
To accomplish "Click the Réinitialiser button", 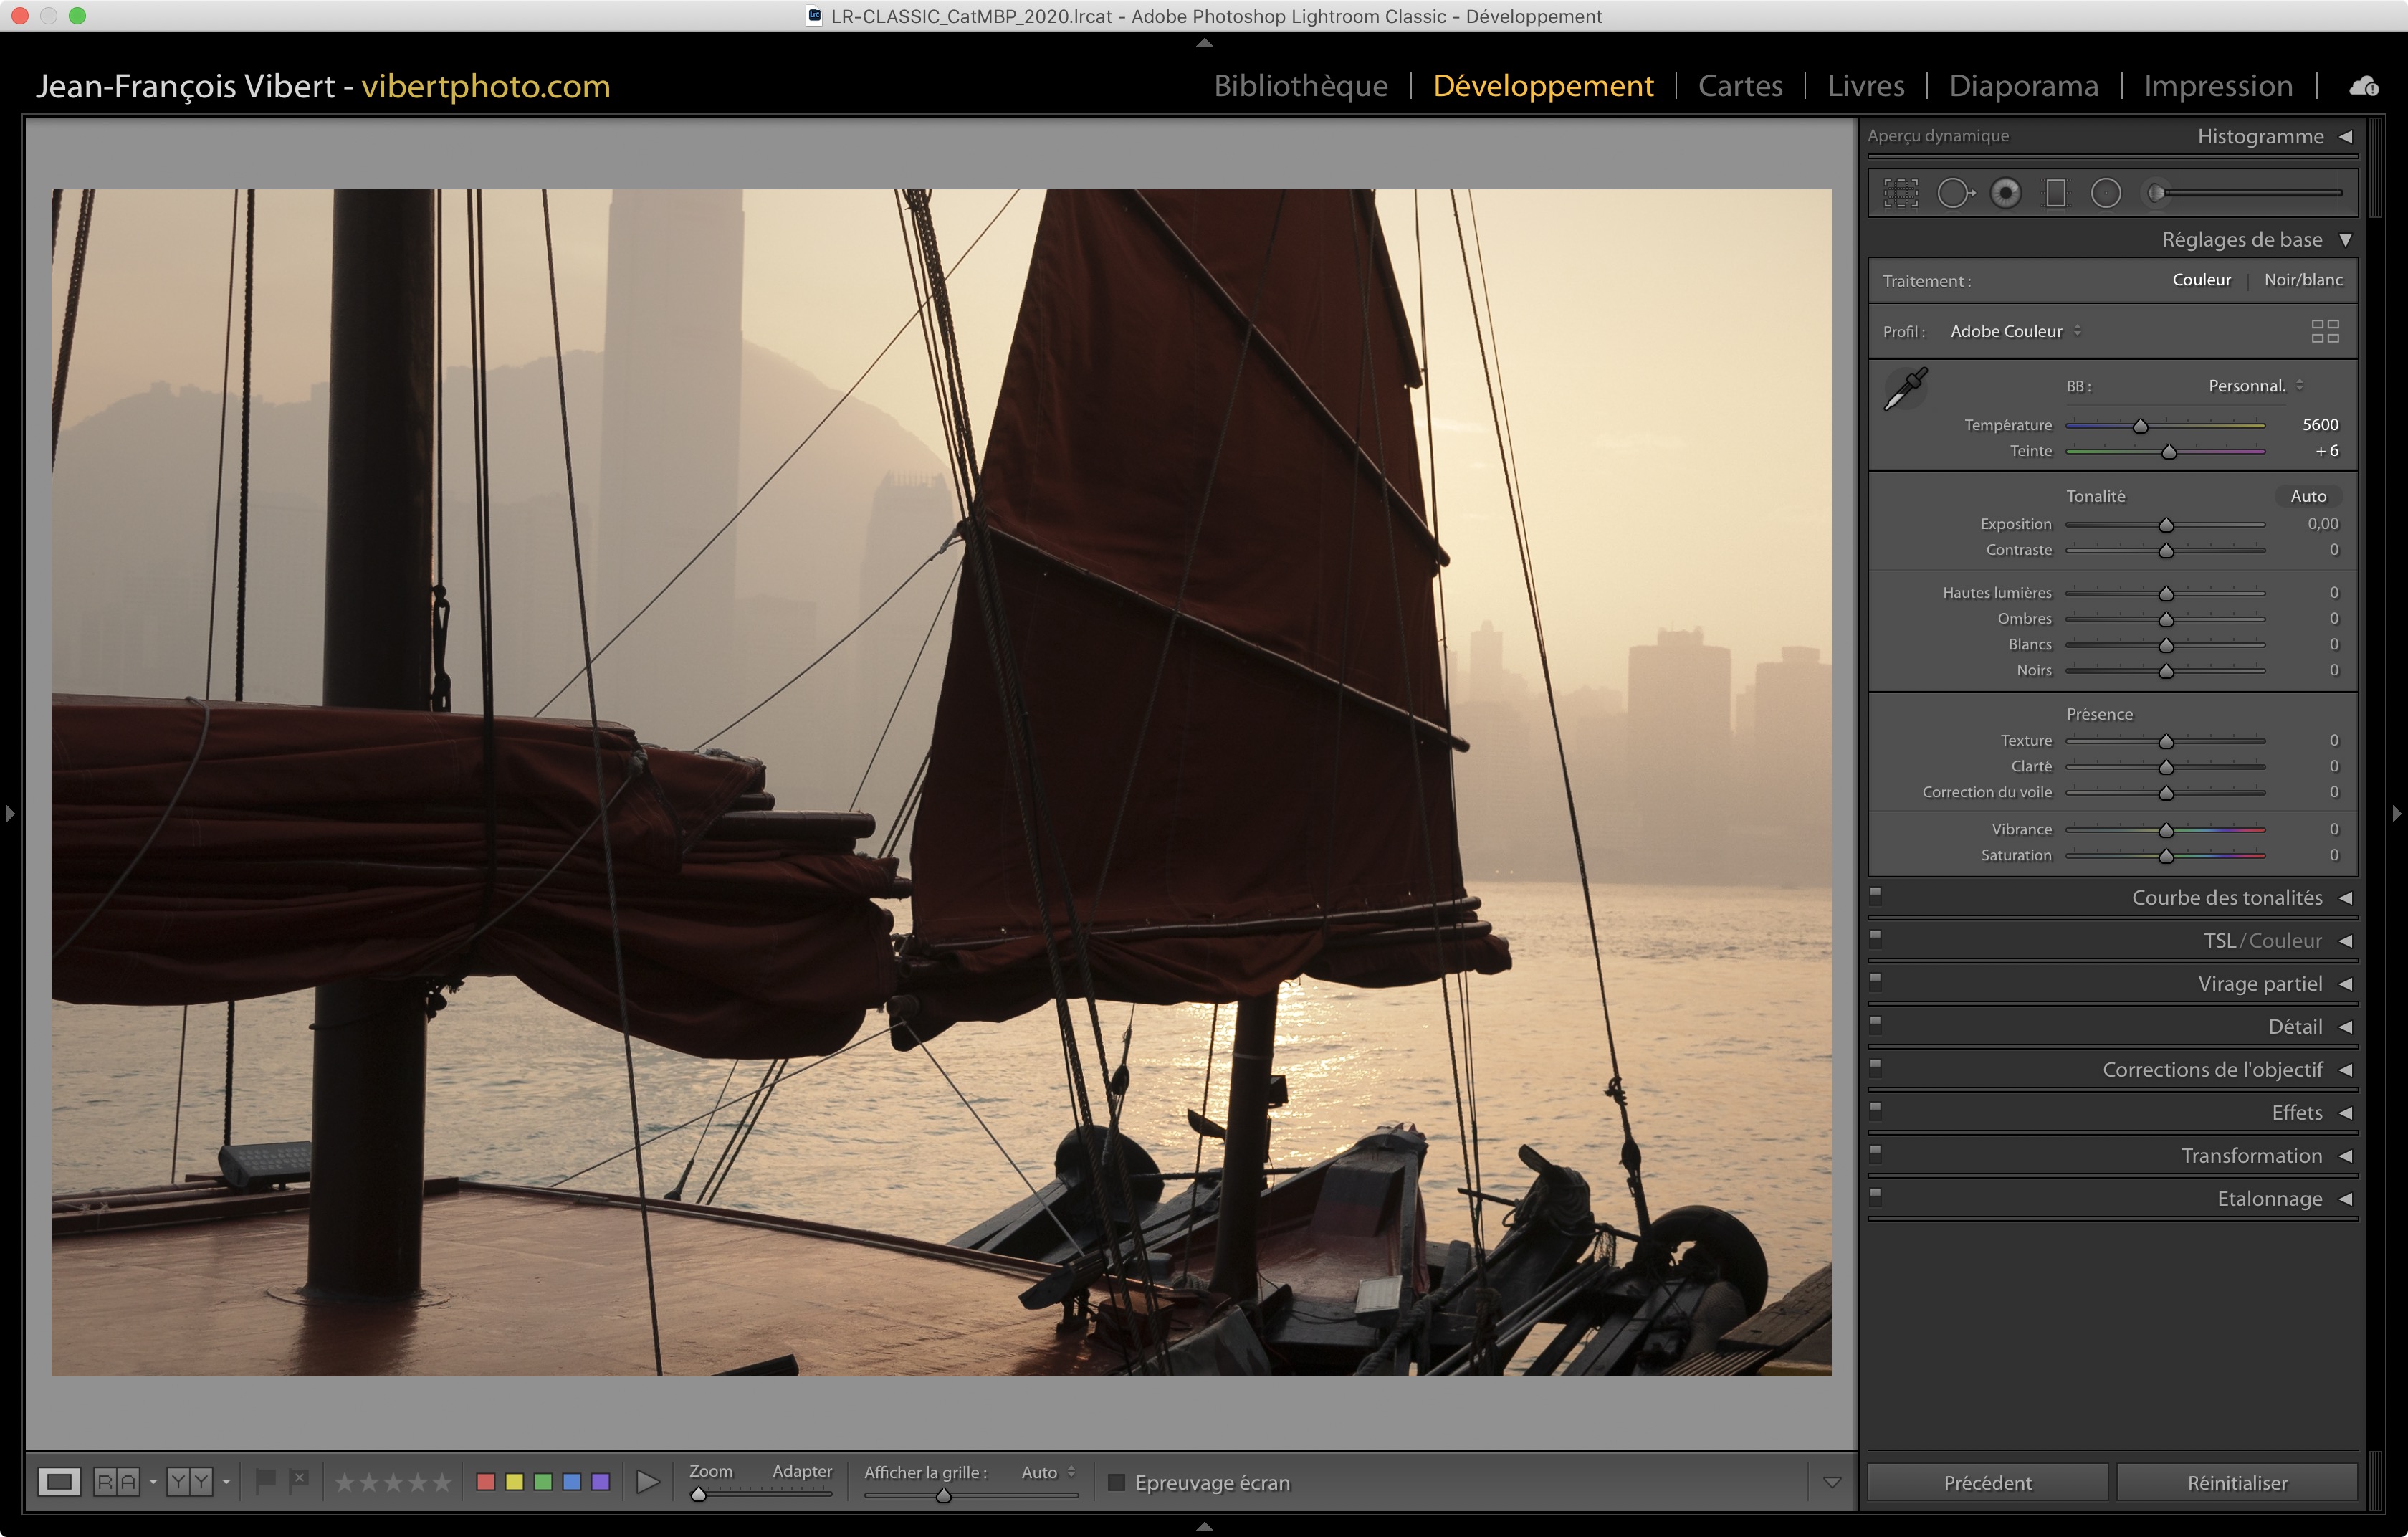I will [x=2236, y=1482].
